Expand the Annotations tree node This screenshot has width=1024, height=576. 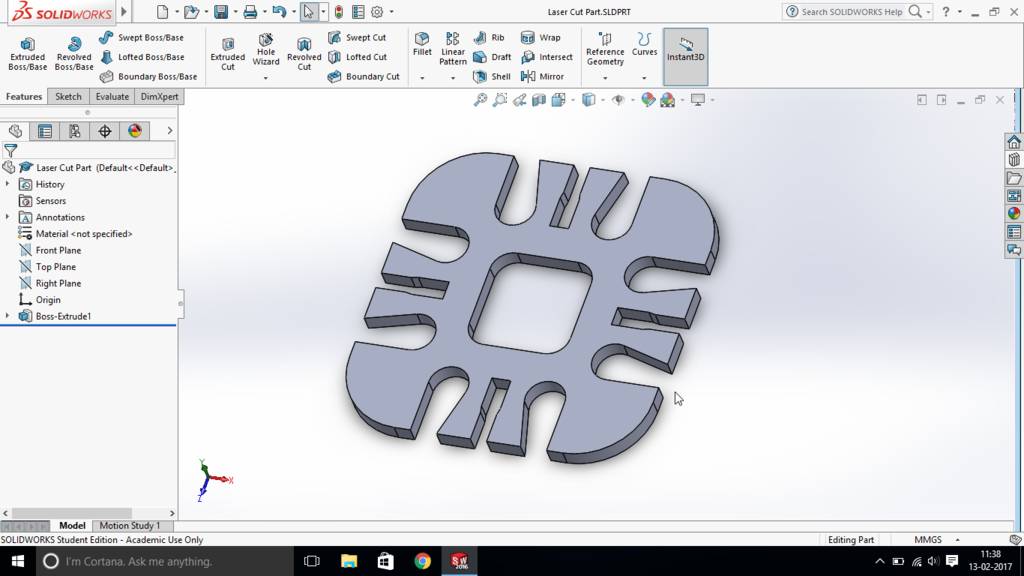tap(7, 217)
